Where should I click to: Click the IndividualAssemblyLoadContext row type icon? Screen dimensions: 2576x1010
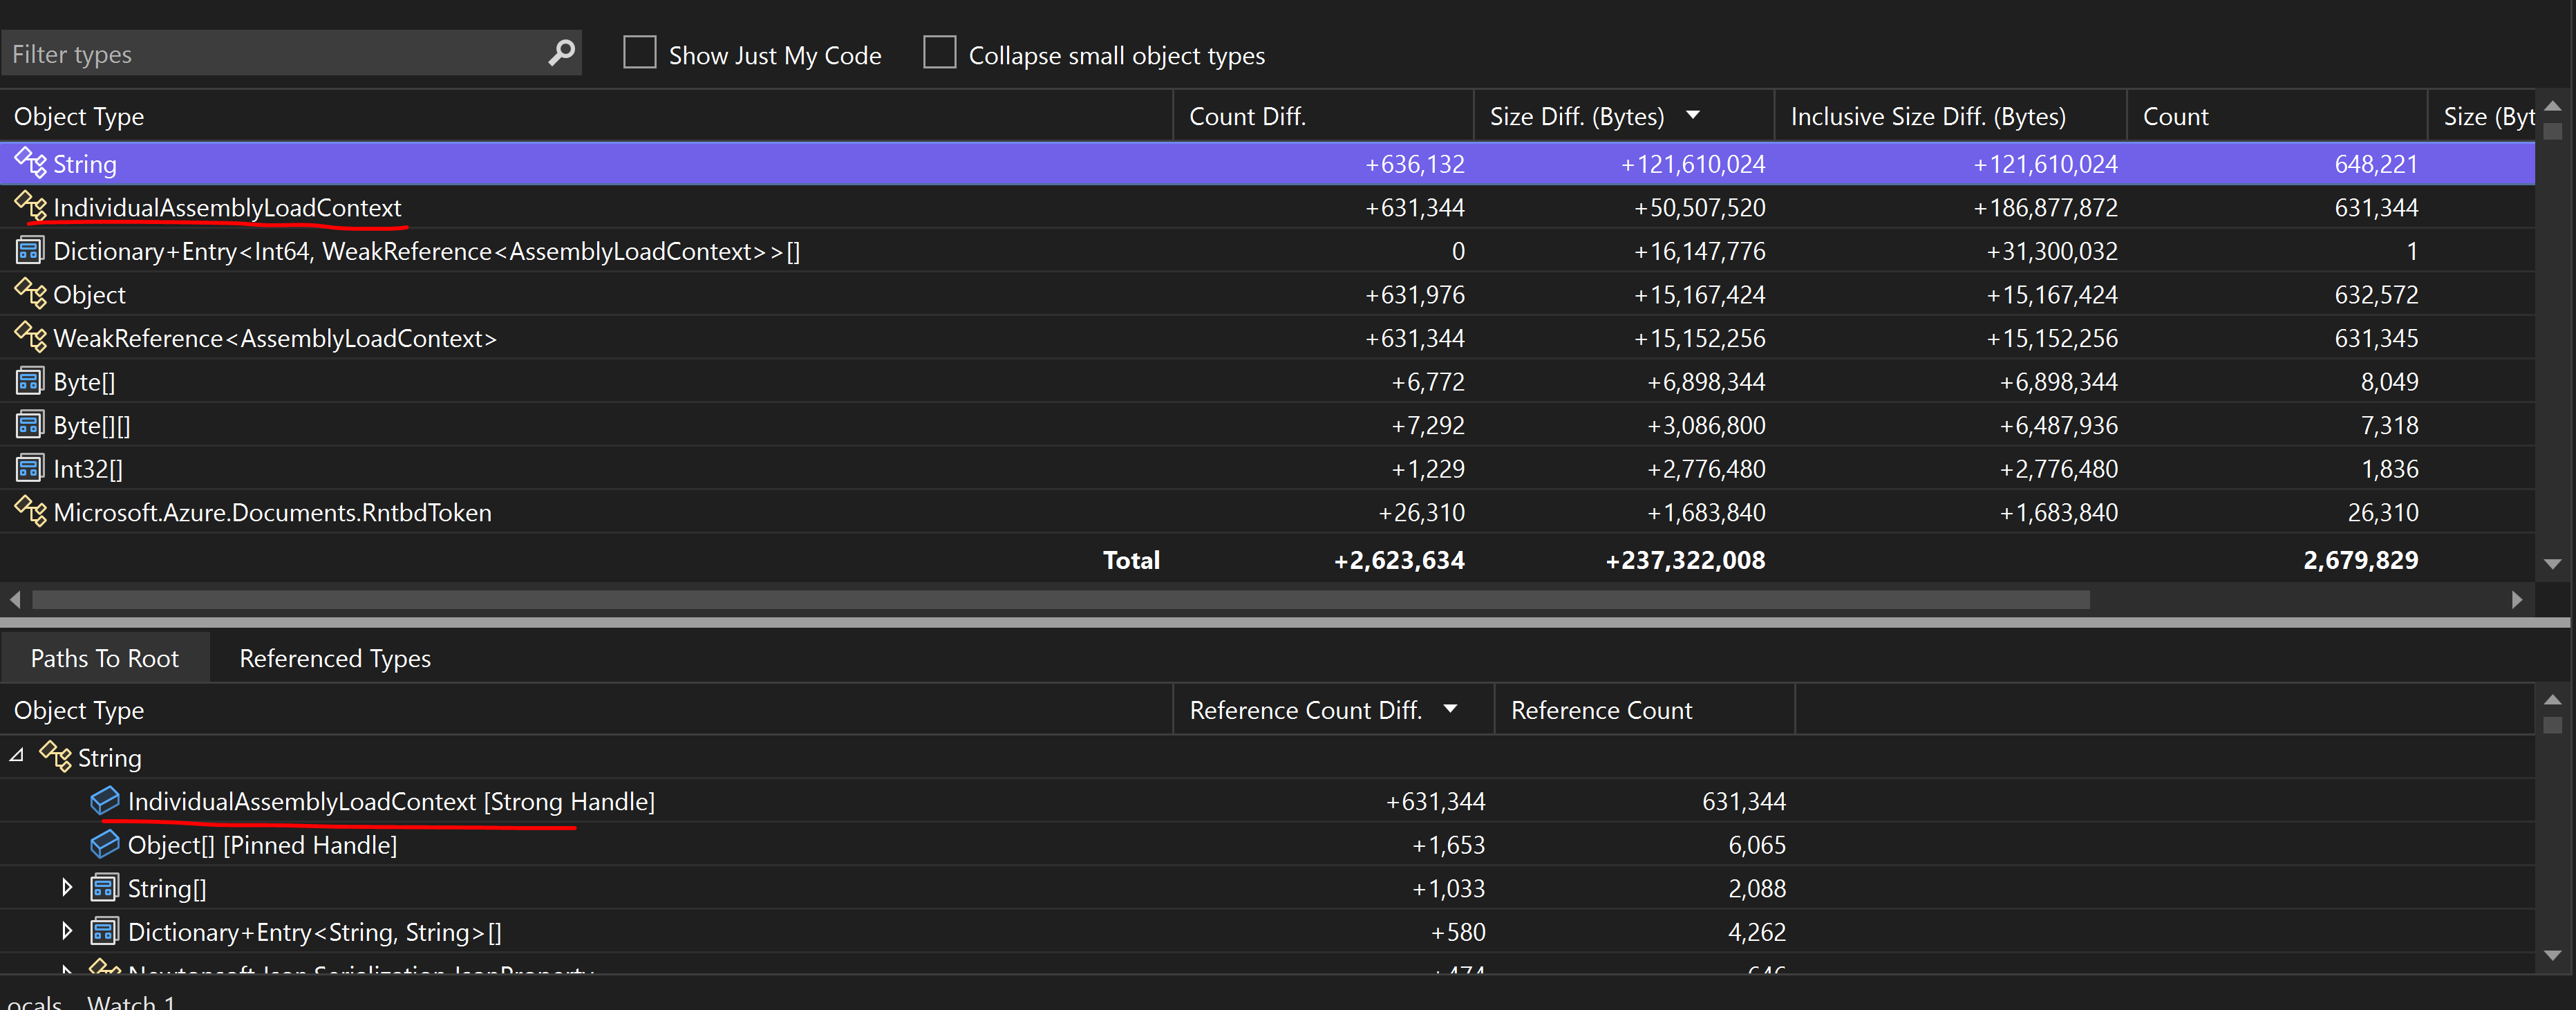[31, 206]
